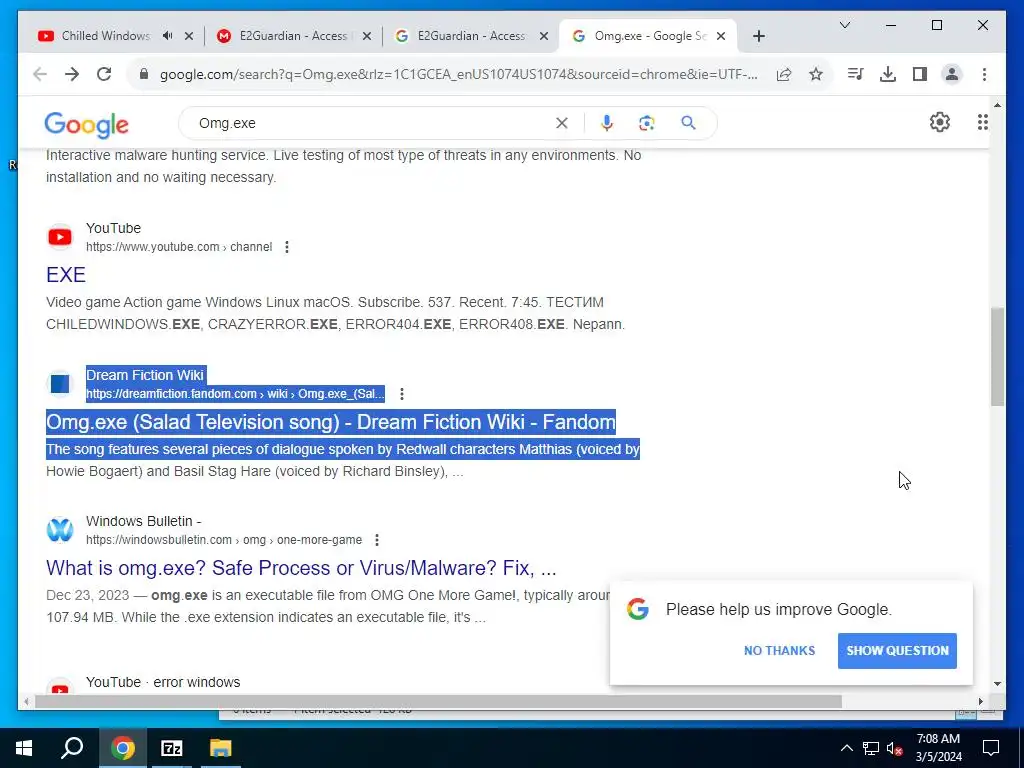The width and height of the screenshot is (1024, 768).
Task: Open What is omg.exe Windows Bulletin result
Action: (301, 568)
